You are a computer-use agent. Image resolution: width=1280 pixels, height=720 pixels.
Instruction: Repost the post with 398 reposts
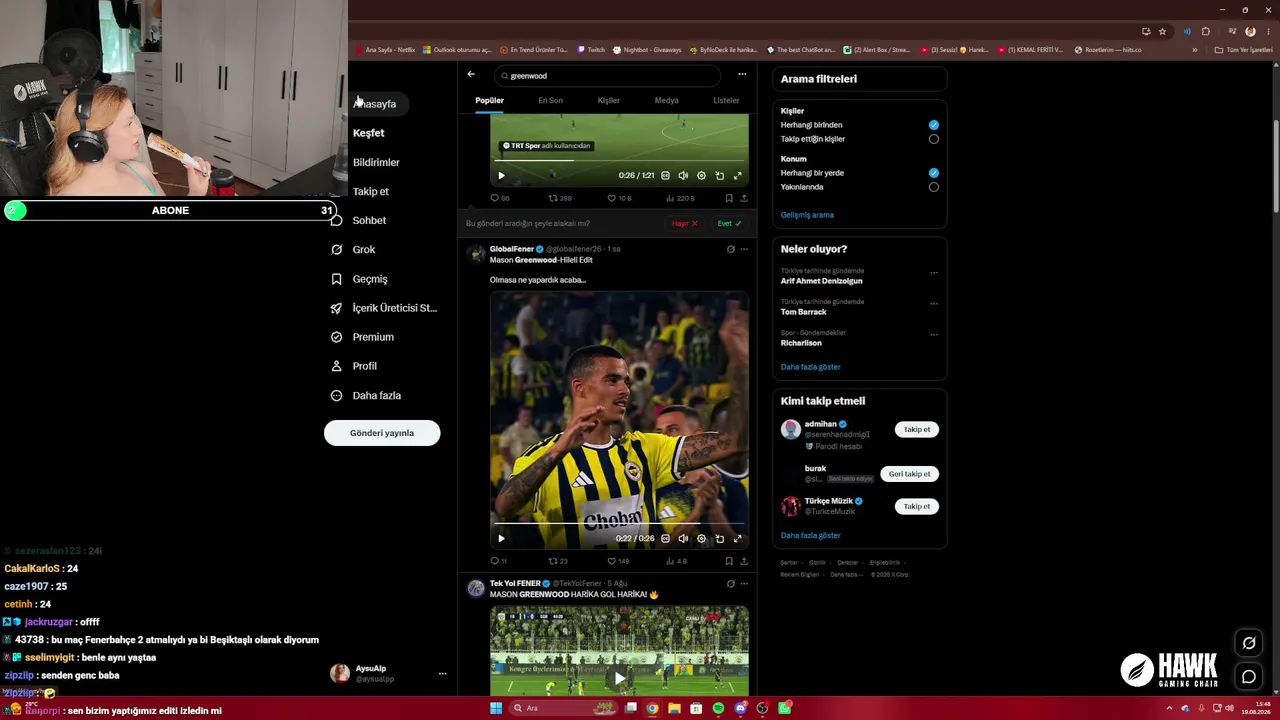coord(560,198)
